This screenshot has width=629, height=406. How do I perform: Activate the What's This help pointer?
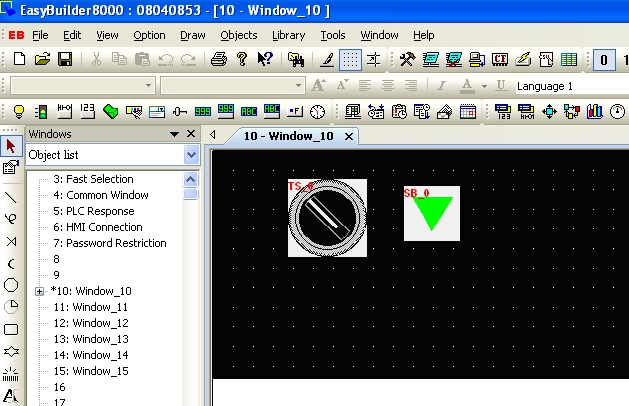pyautogui.click(x=265, y=59)
